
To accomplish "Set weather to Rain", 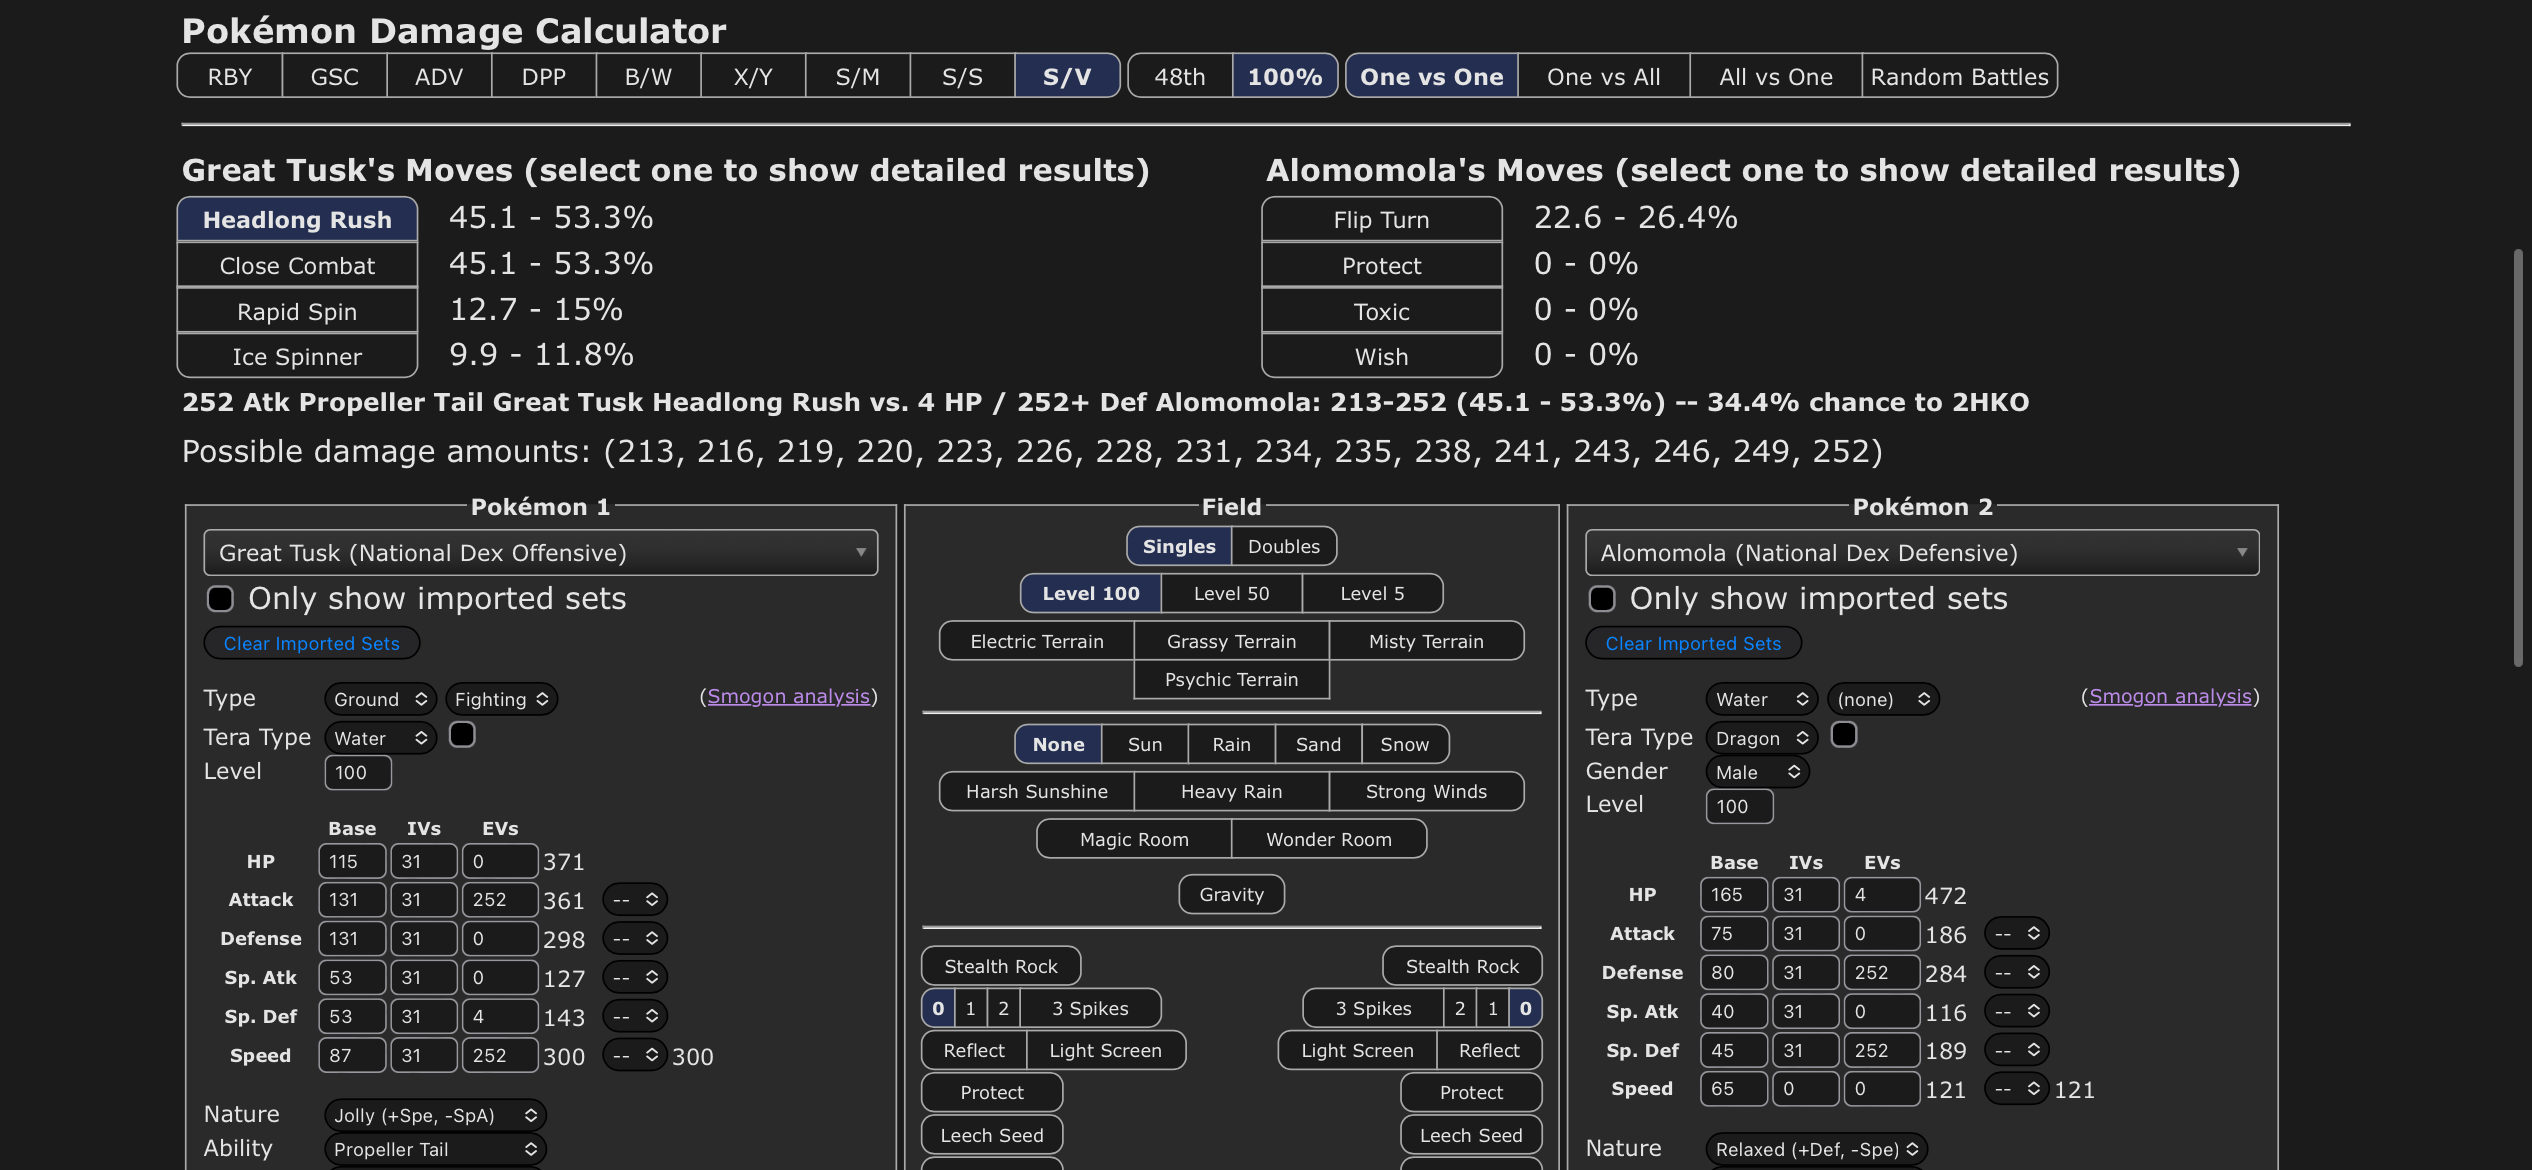I will (x=1231, y=744).
